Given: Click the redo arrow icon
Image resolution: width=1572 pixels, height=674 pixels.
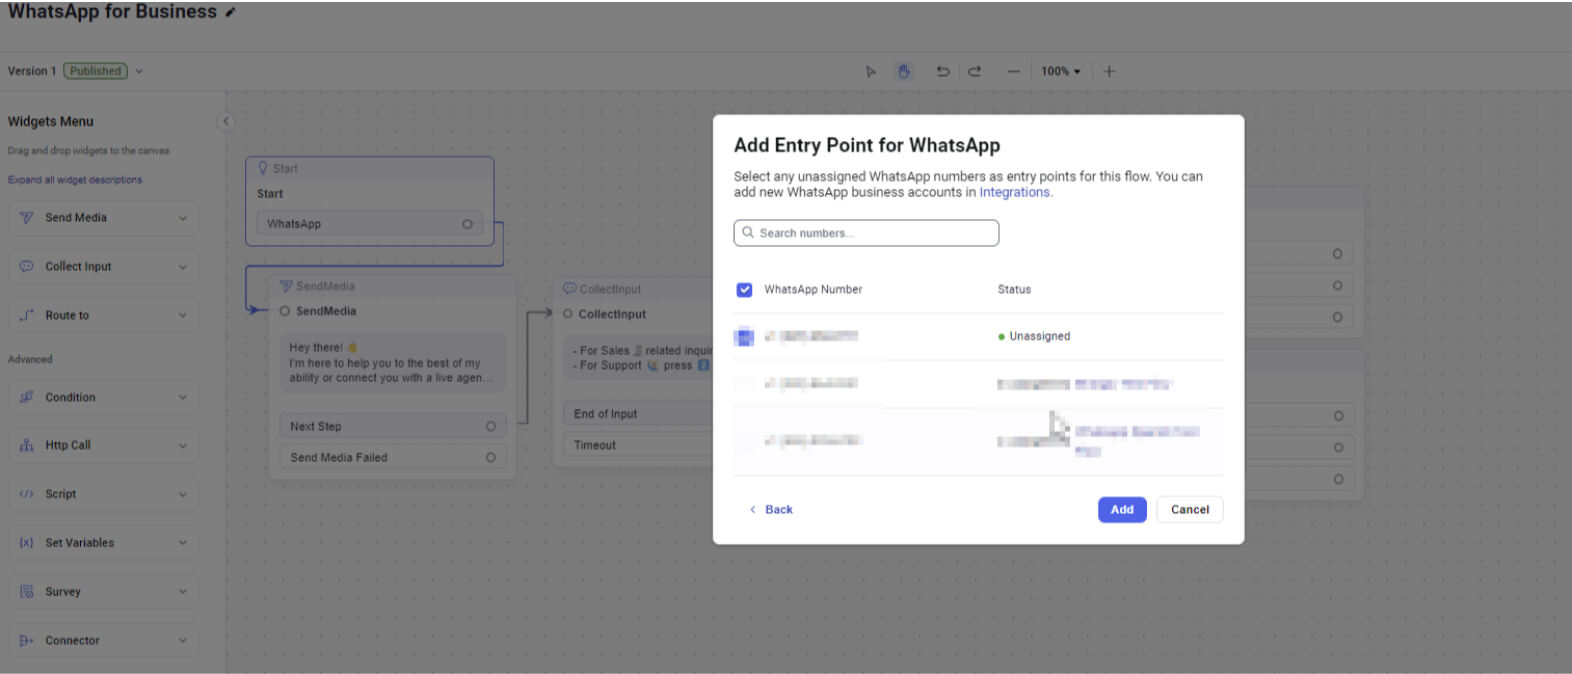Looking at the screenshot, I should (975, 71).
